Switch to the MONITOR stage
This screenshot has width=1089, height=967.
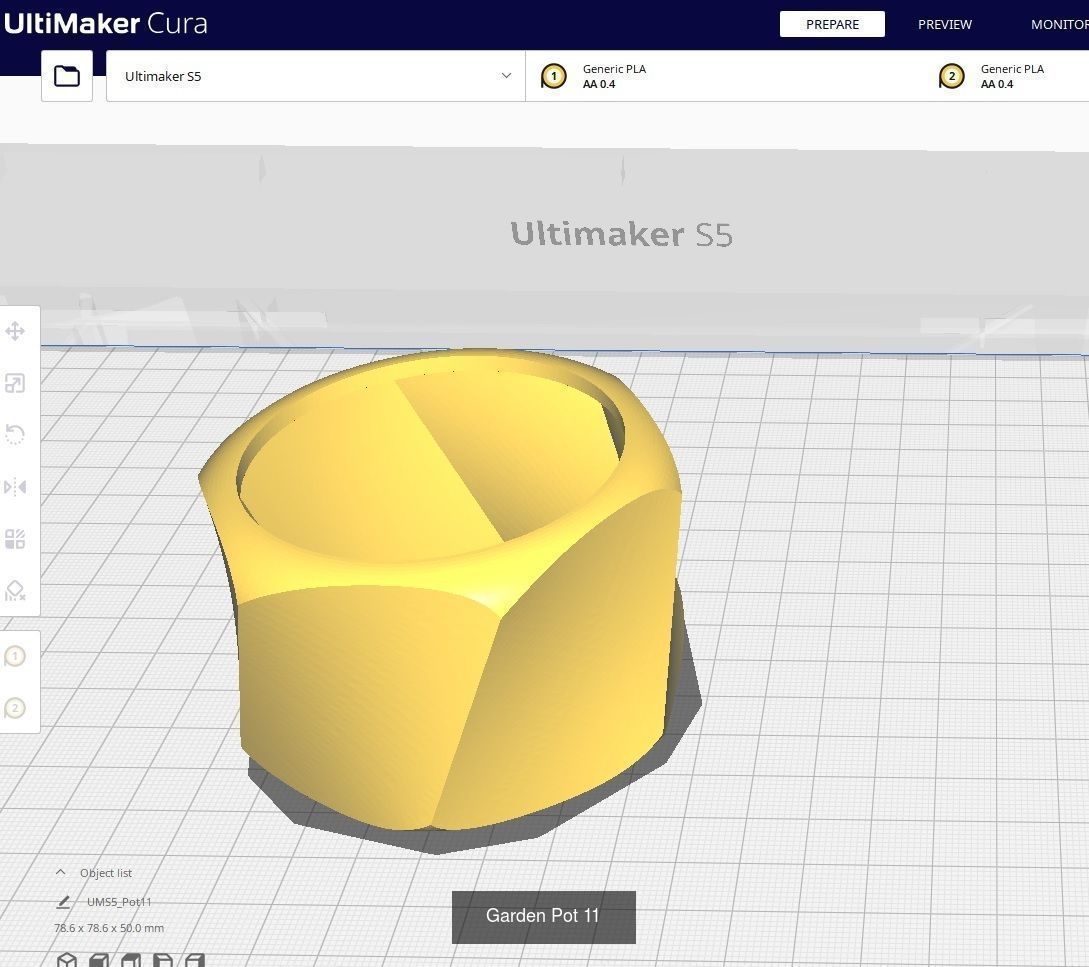tap(1060, 24)
